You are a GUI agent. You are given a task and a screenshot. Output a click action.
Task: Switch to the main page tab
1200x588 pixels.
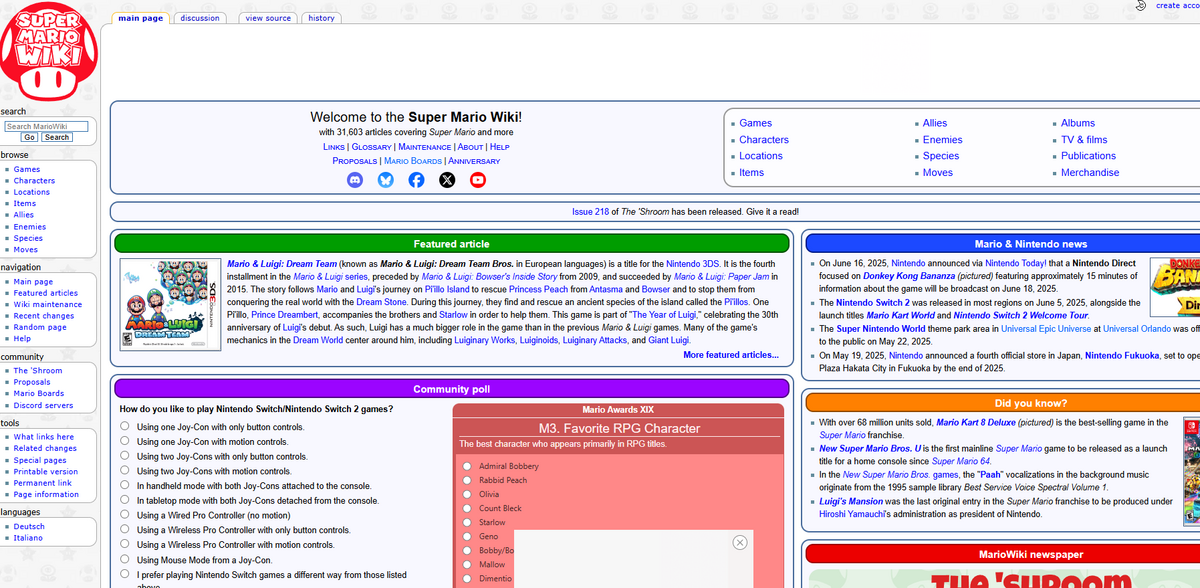(x=140, y=18)
